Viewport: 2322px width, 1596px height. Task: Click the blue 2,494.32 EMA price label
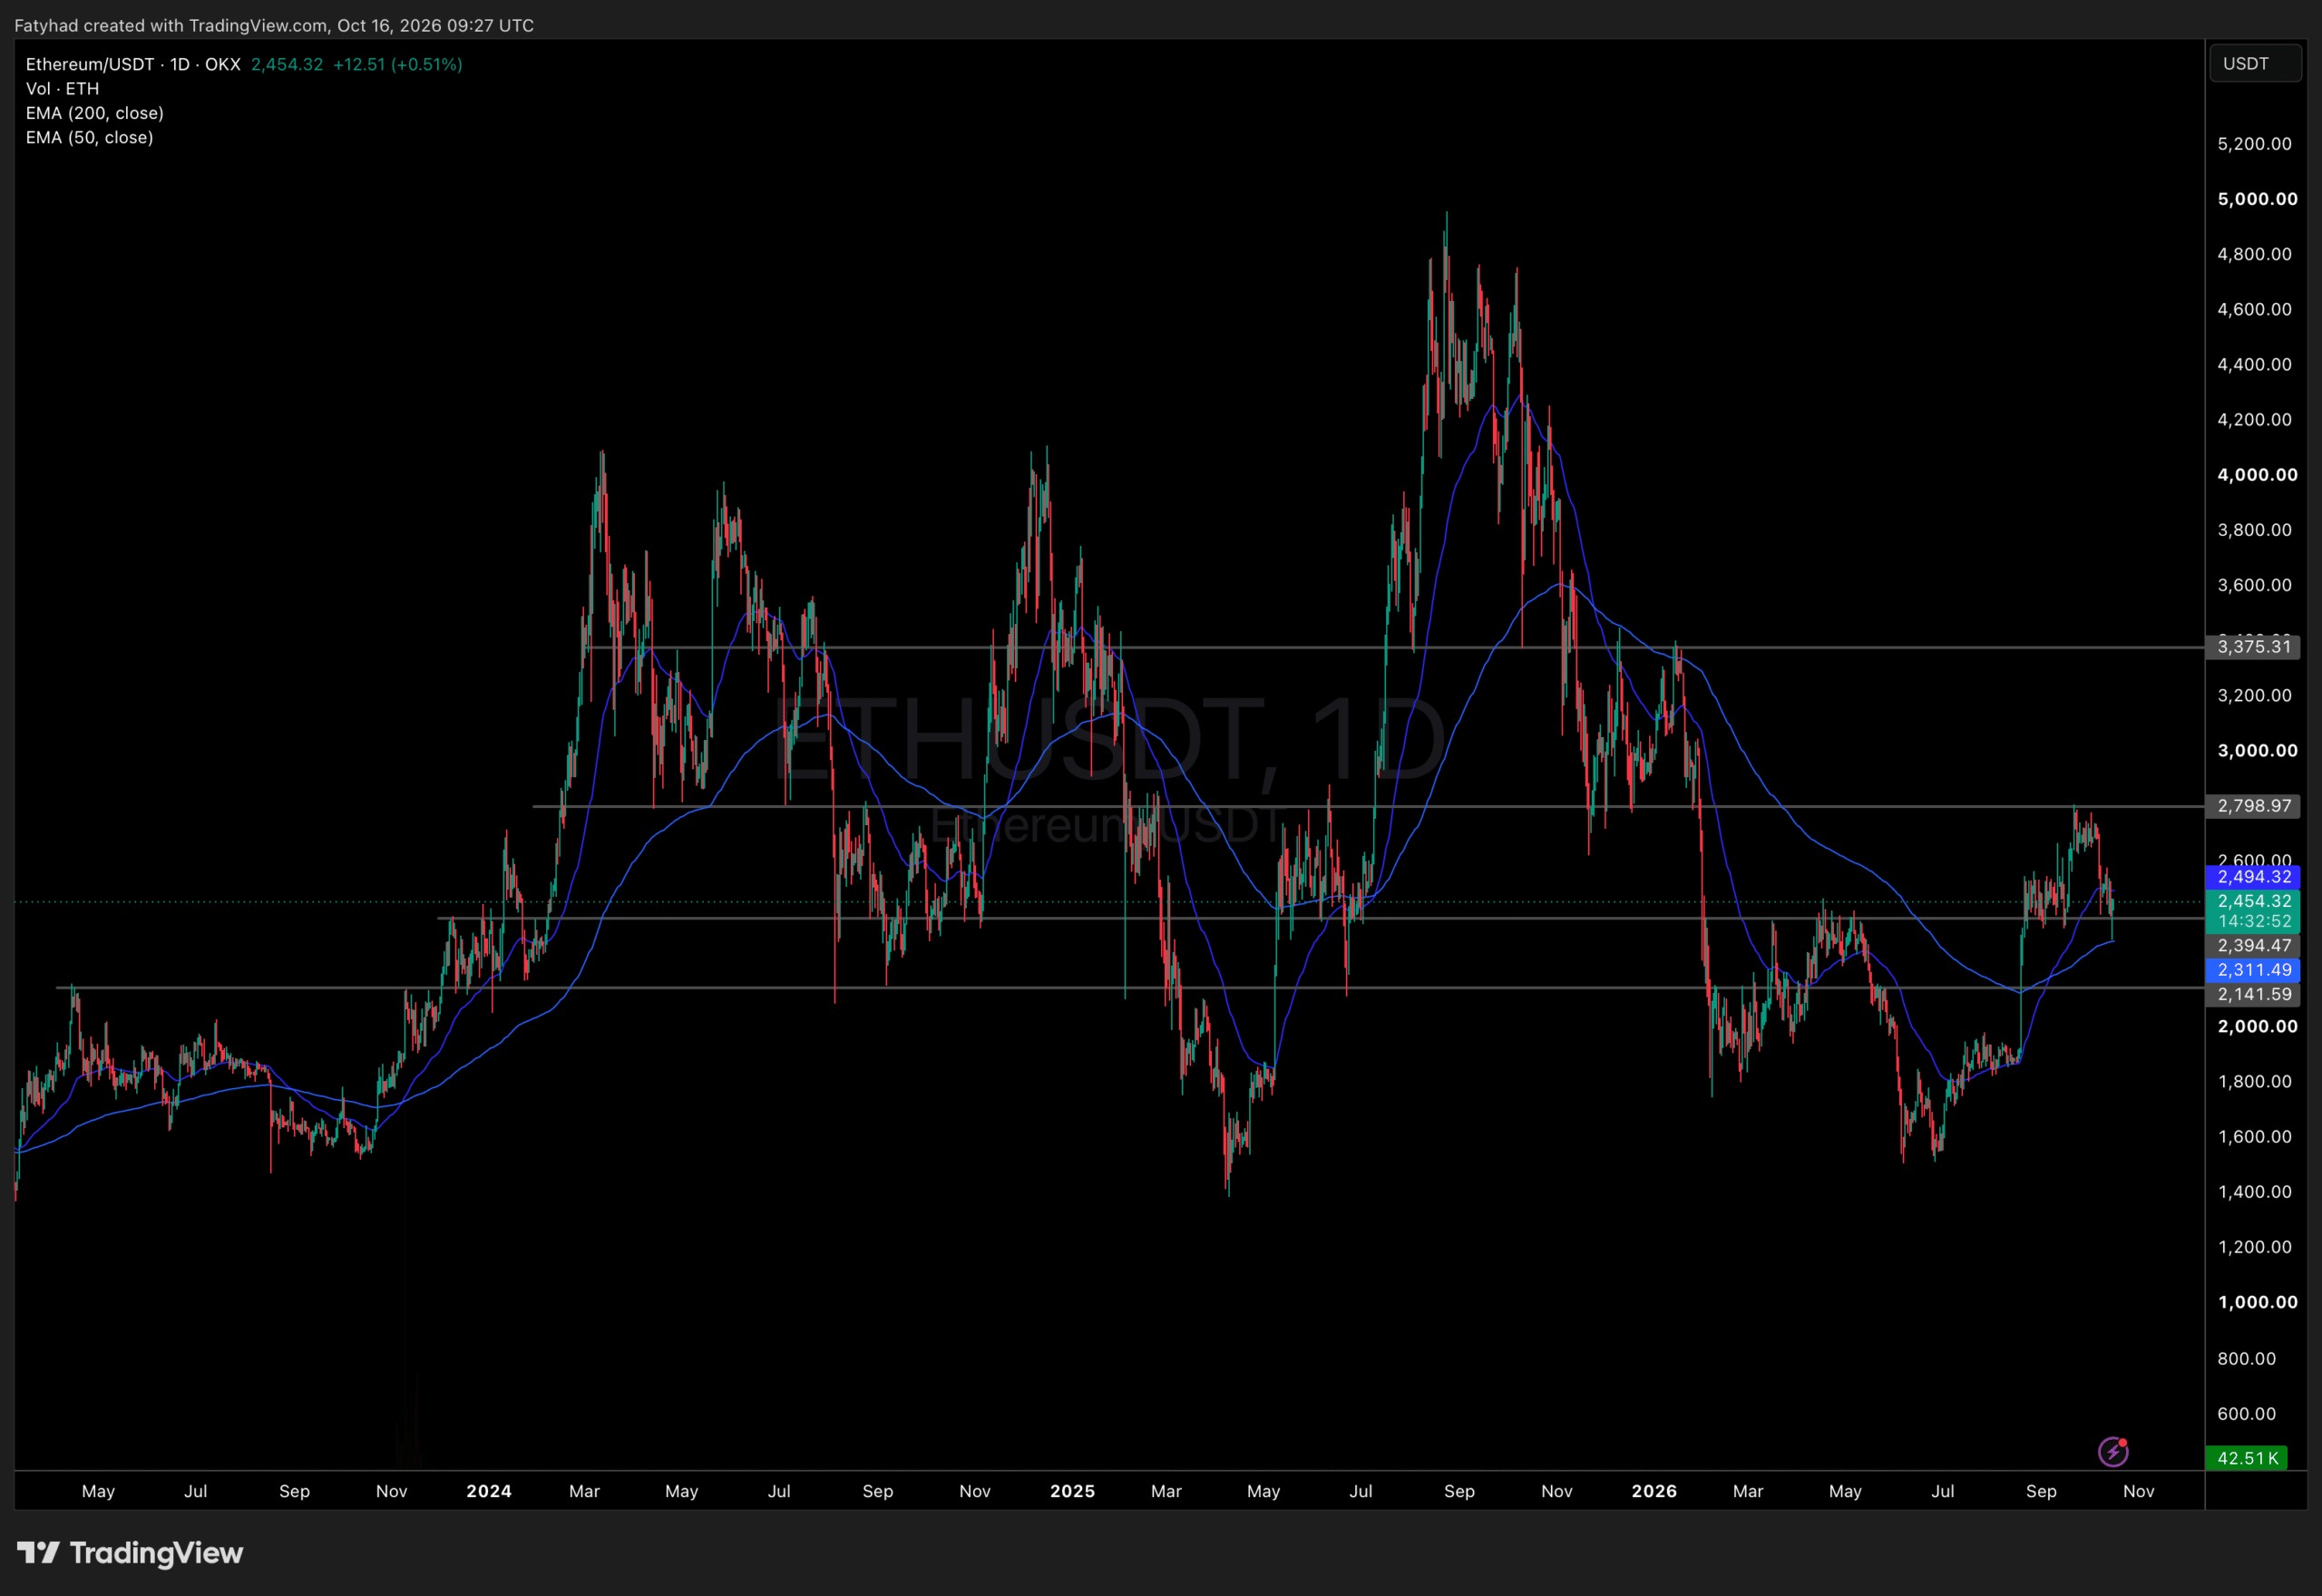(x=2253, y=877)
